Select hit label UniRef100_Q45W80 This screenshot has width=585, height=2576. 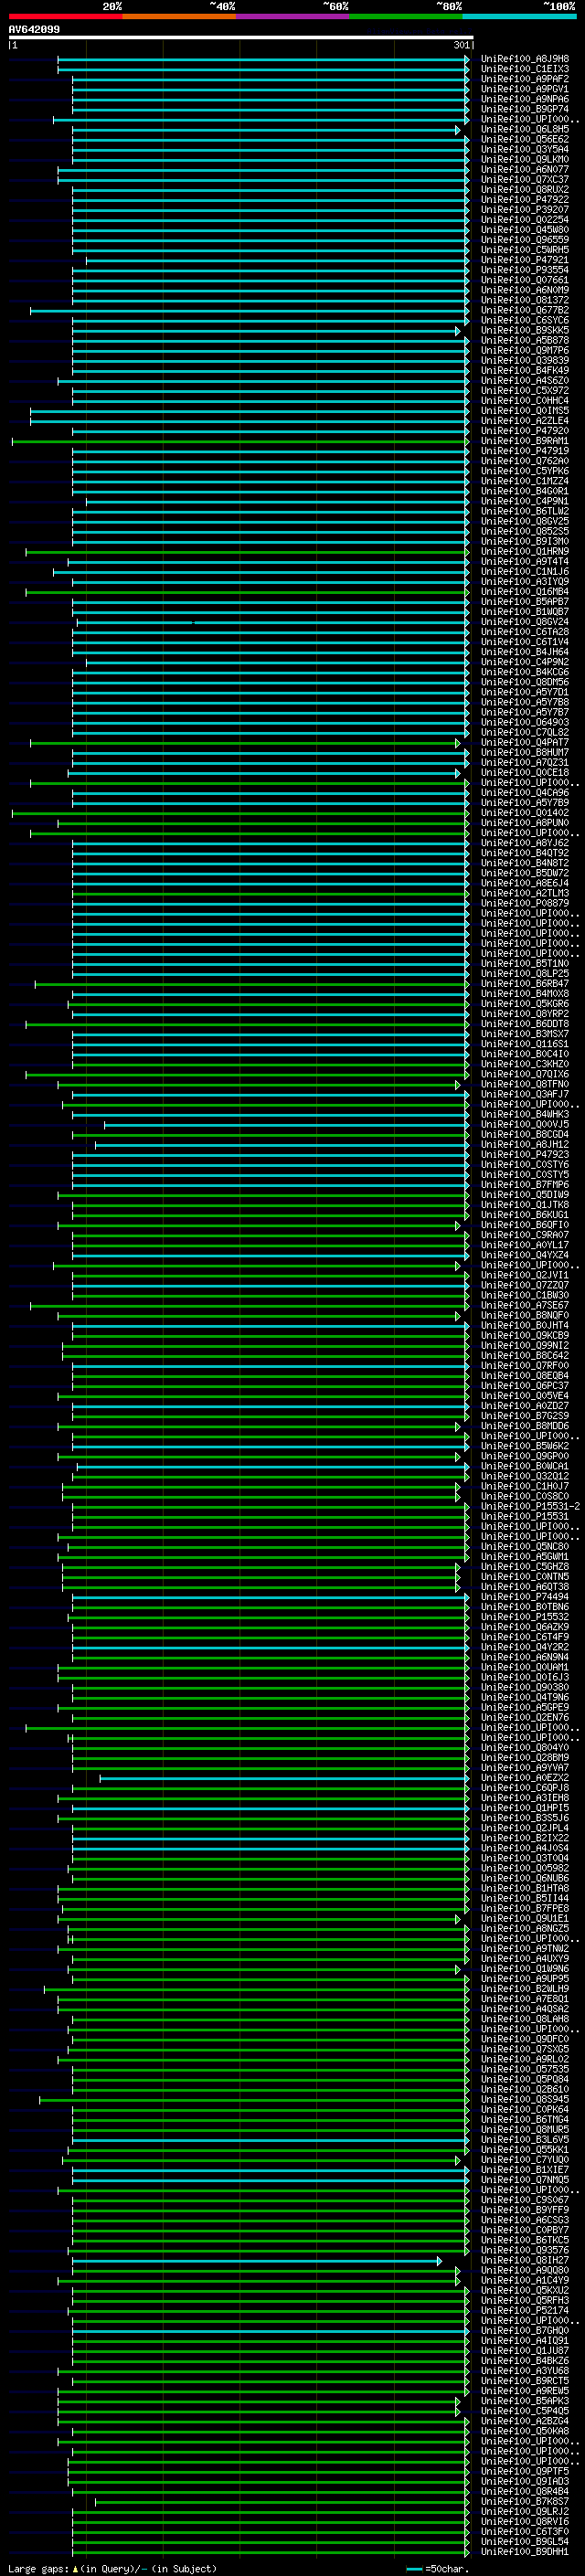pos(525,230)
